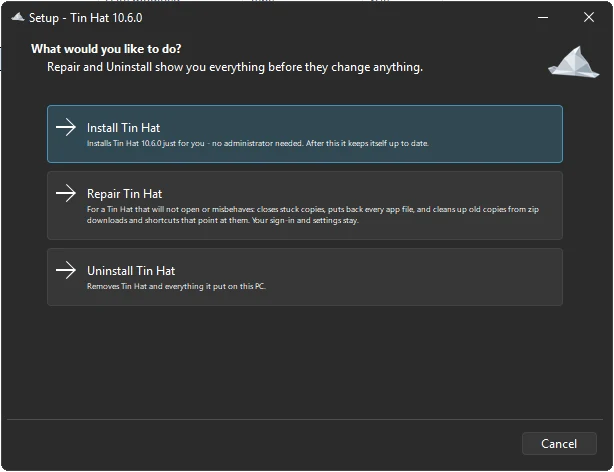Select the Repair Tin Hat option
This screenshot has height=472, width=614.
305,205
